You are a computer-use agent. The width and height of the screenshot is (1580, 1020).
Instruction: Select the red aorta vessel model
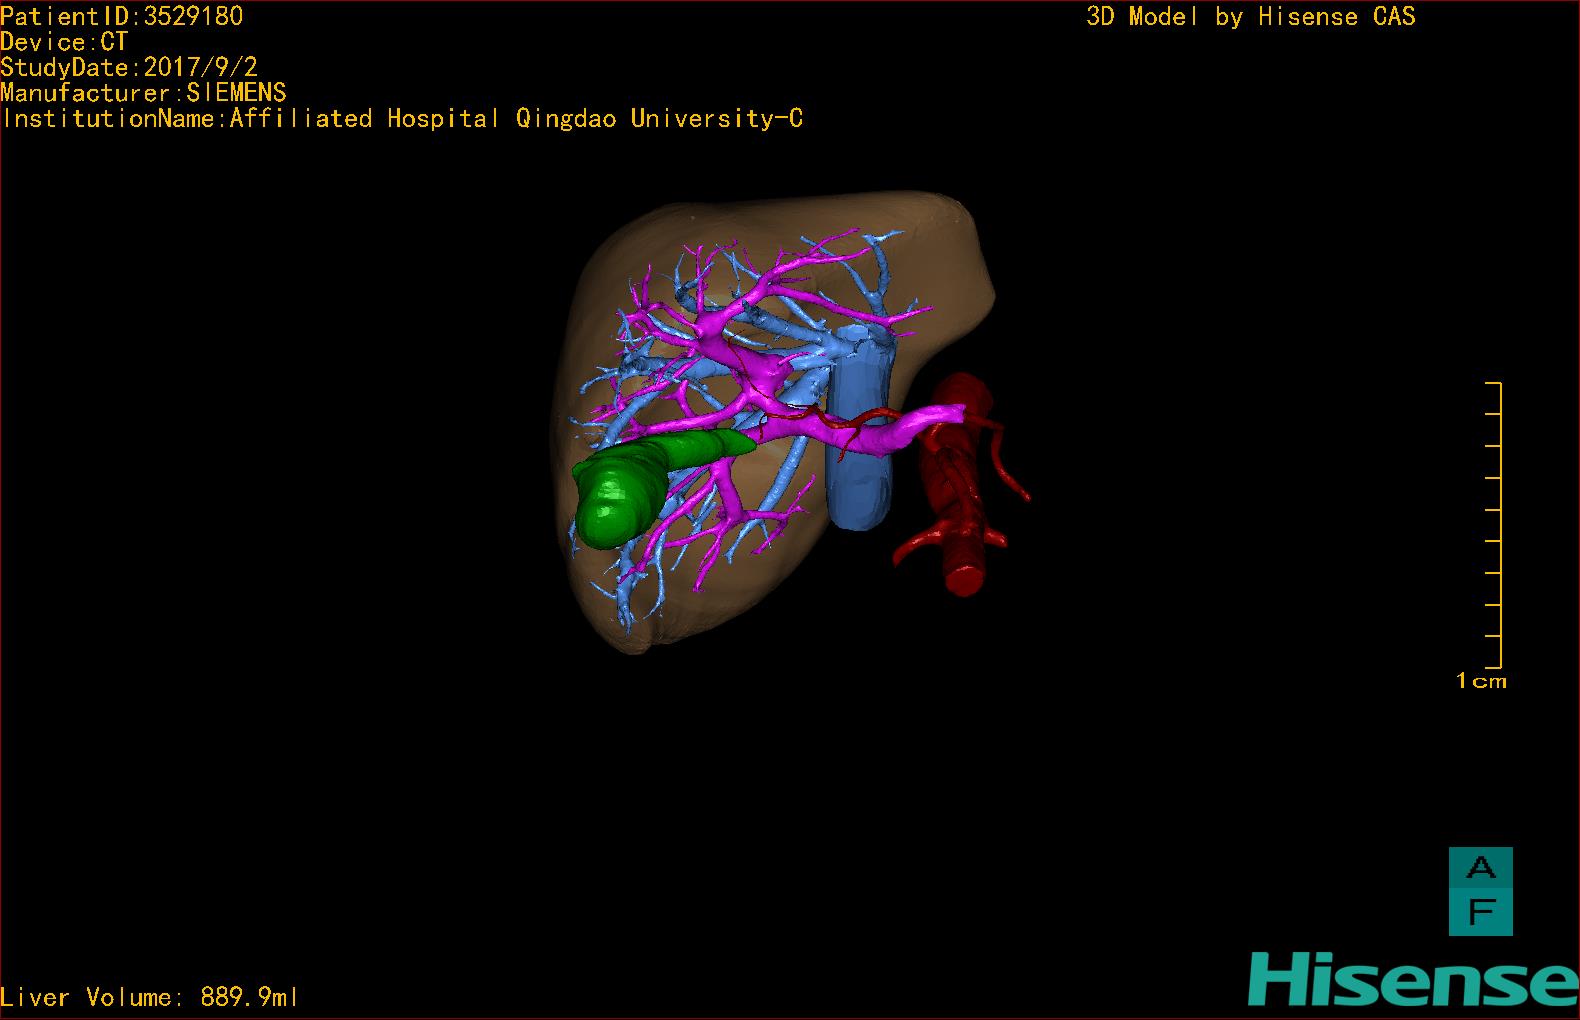tap(960, 485)
